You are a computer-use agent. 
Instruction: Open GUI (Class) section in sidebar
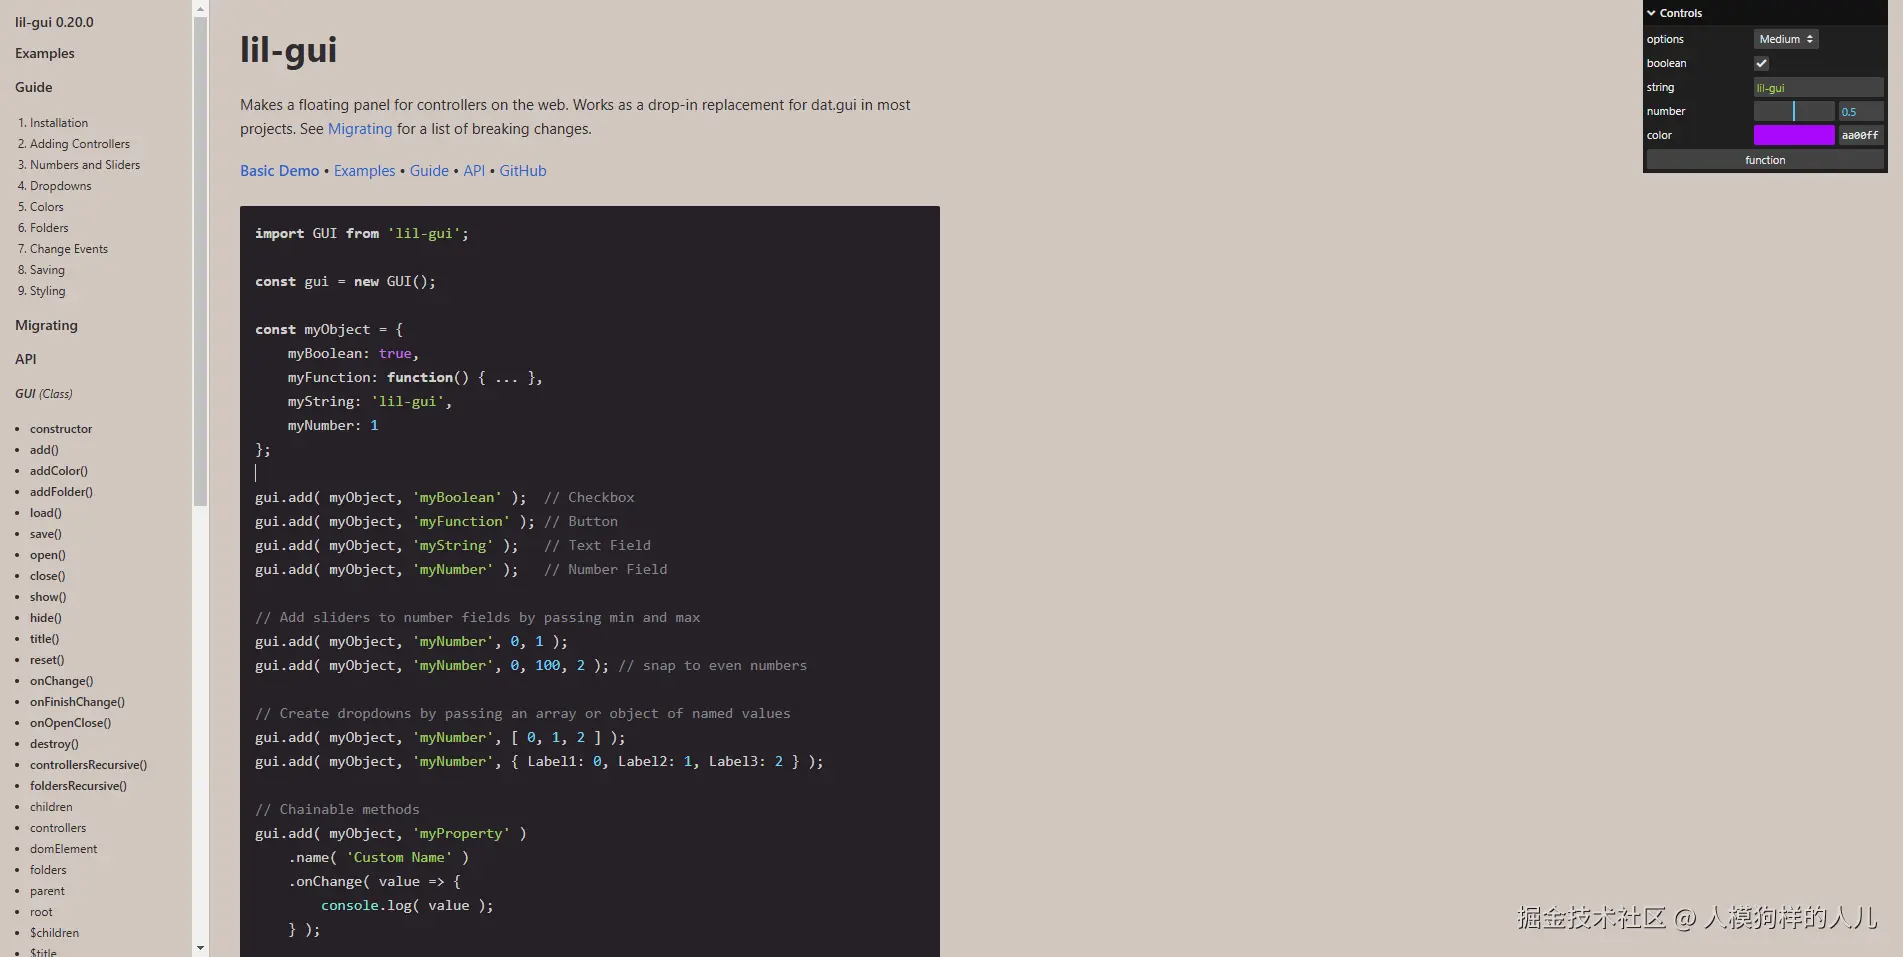pos(44,394)
